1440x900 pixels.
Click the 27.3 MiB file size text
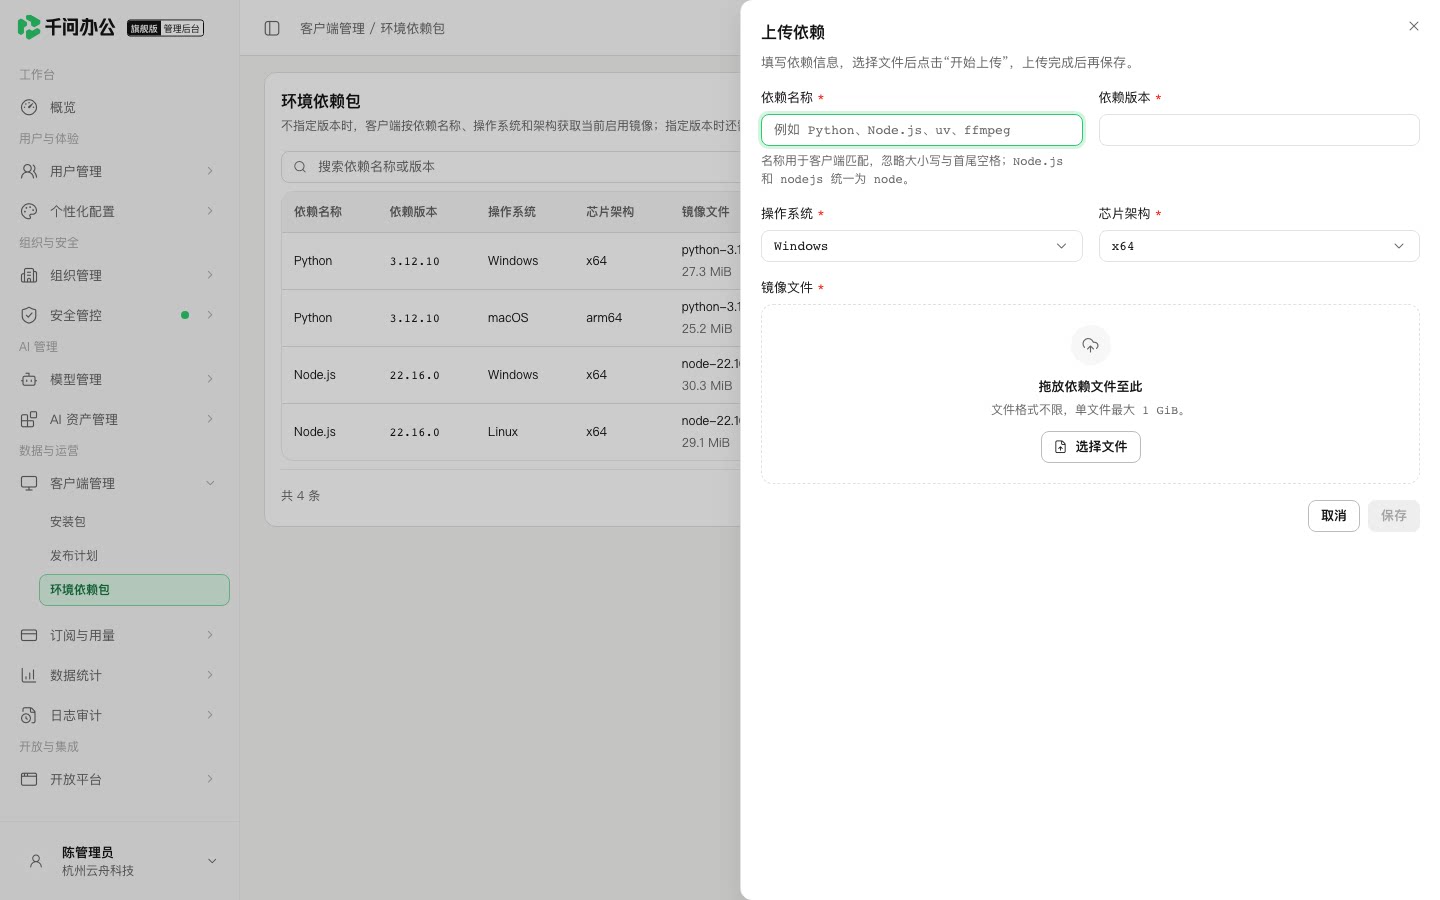[x=707, y=272]
